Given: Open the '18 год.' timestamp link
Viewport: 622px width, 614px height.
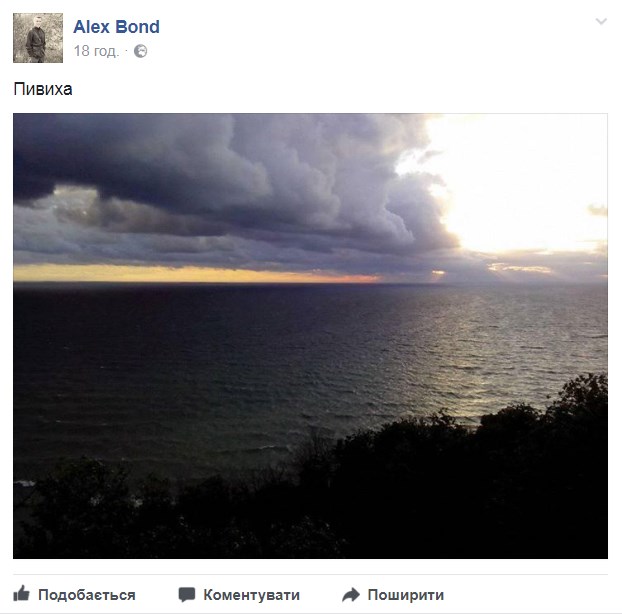Looking at the screenshot, I should click(x=96, y=51).
